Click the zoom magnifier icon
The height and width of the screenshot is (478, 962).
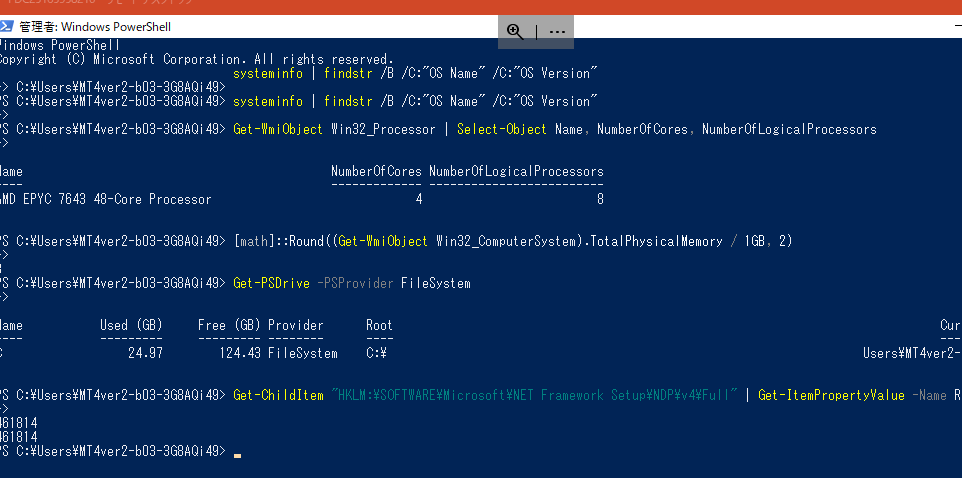515,31
